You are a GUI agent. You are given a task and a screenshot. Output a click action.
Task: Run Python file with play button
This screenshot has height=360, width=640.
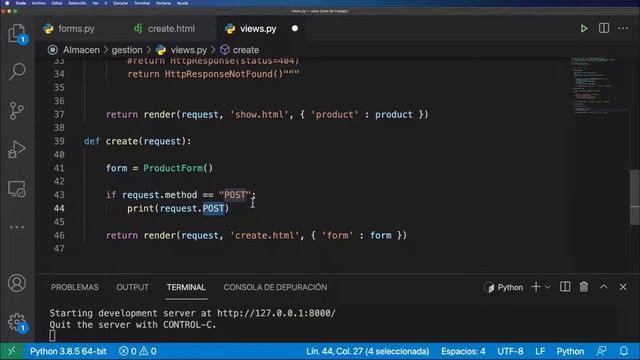[584, 29]
